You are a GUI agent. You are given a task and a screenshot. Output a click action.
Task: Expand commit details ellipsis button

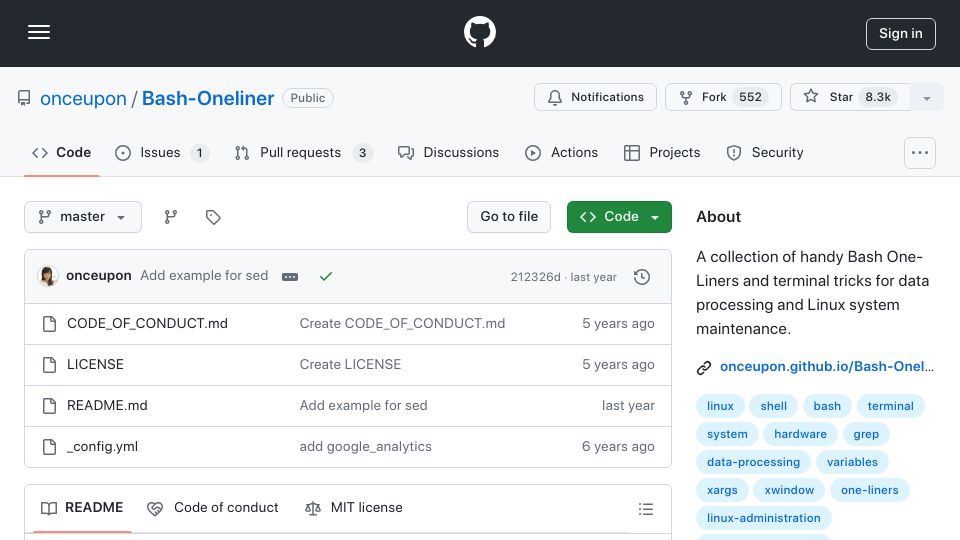pos(290,277)
